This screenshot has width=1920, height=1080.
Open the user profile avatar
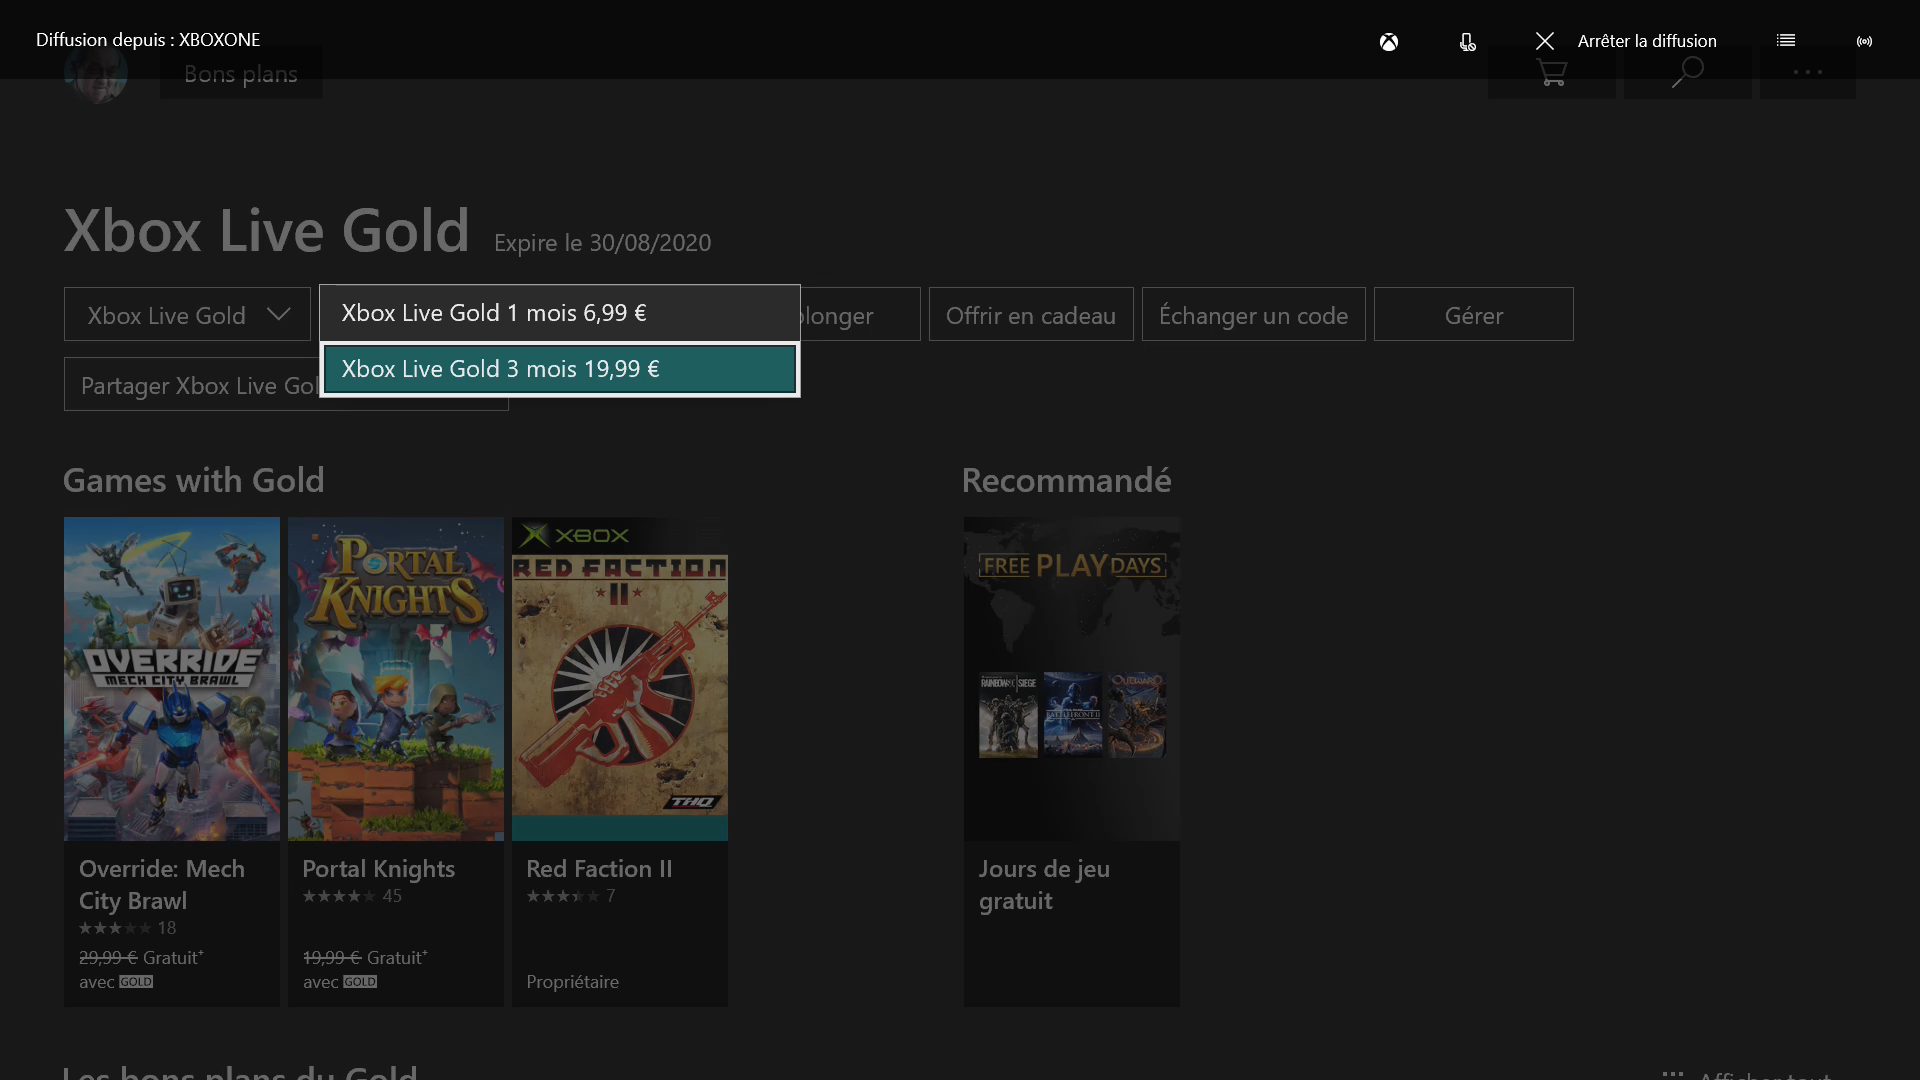(96, 73)
